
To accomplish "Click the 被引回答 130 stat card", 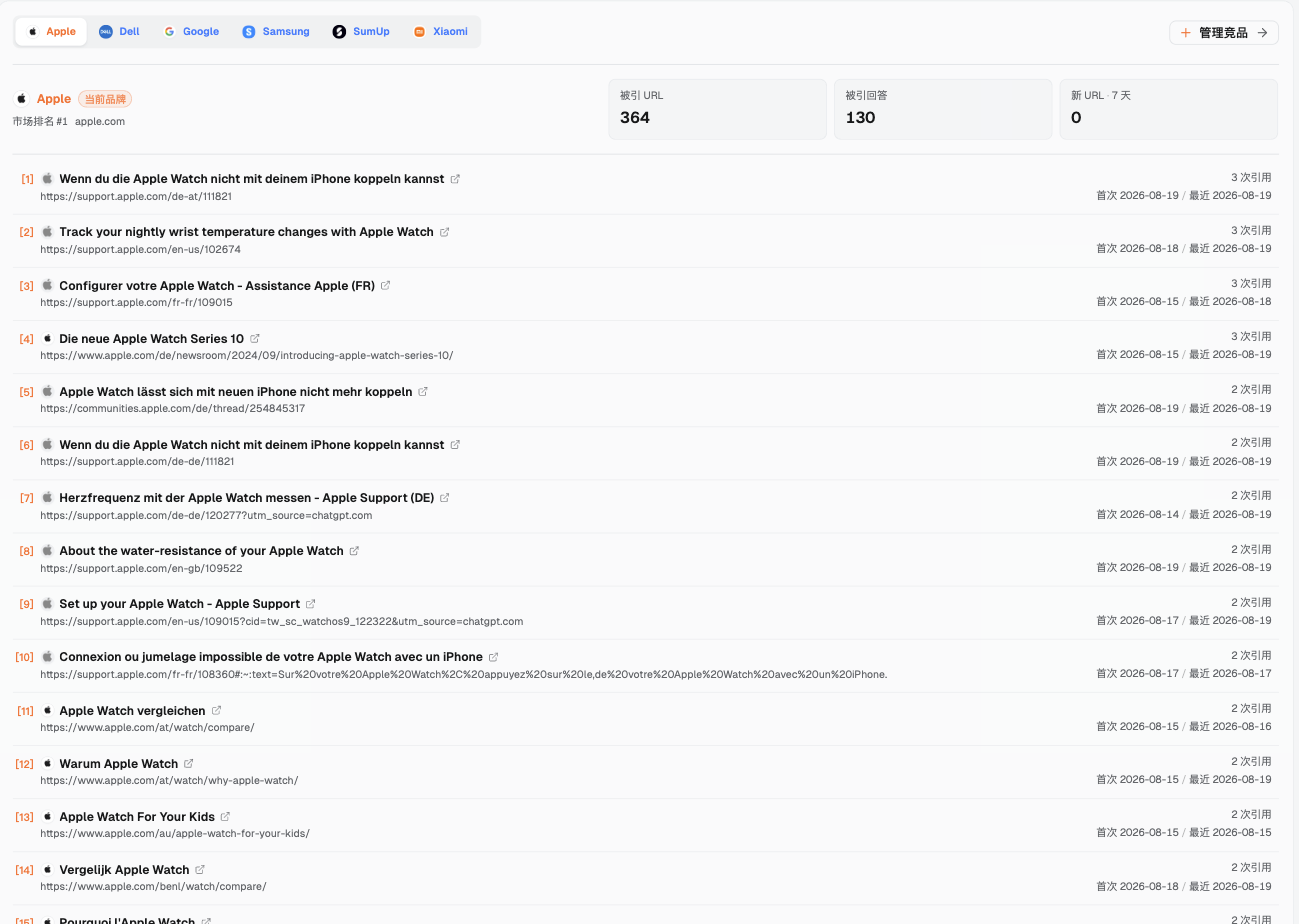I will tap(943, 109).
